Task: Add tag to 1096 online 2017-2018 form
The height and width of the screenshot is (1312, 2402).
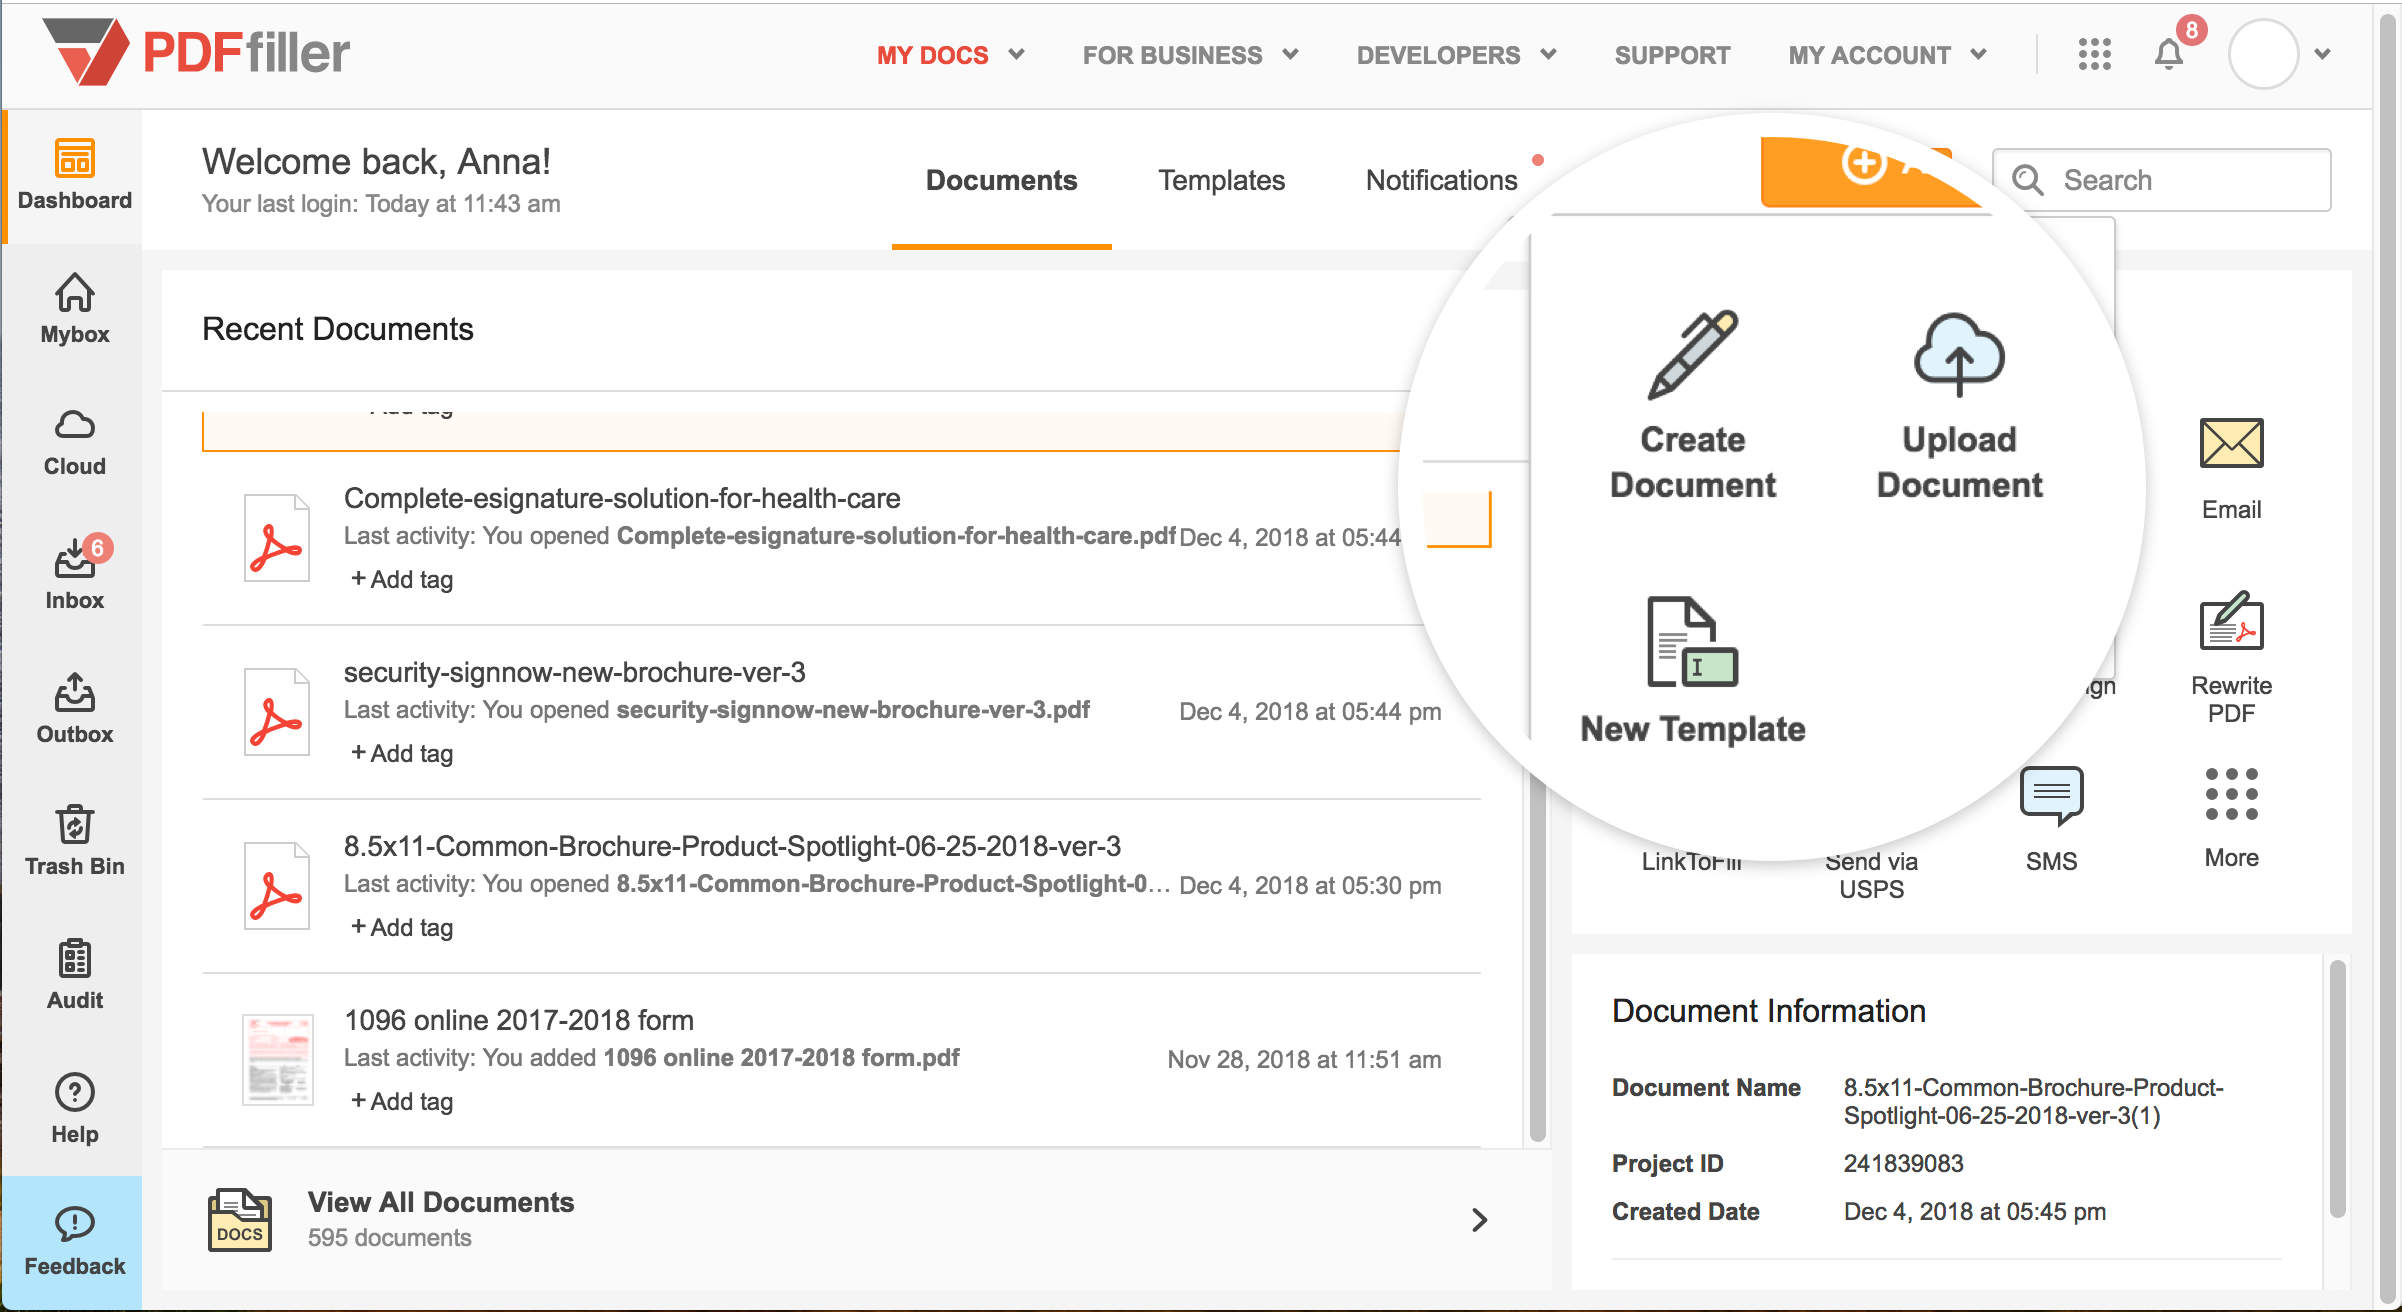Action: [x=402, y=1101]
